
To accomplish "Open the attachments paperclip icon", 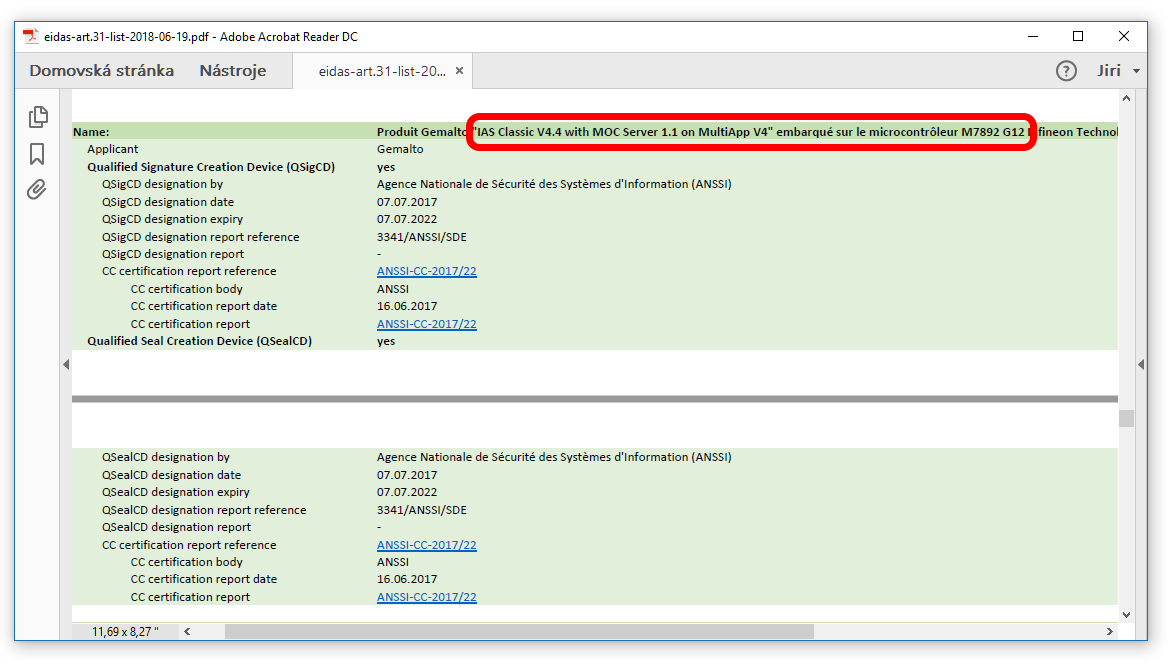I will [37, 190].
